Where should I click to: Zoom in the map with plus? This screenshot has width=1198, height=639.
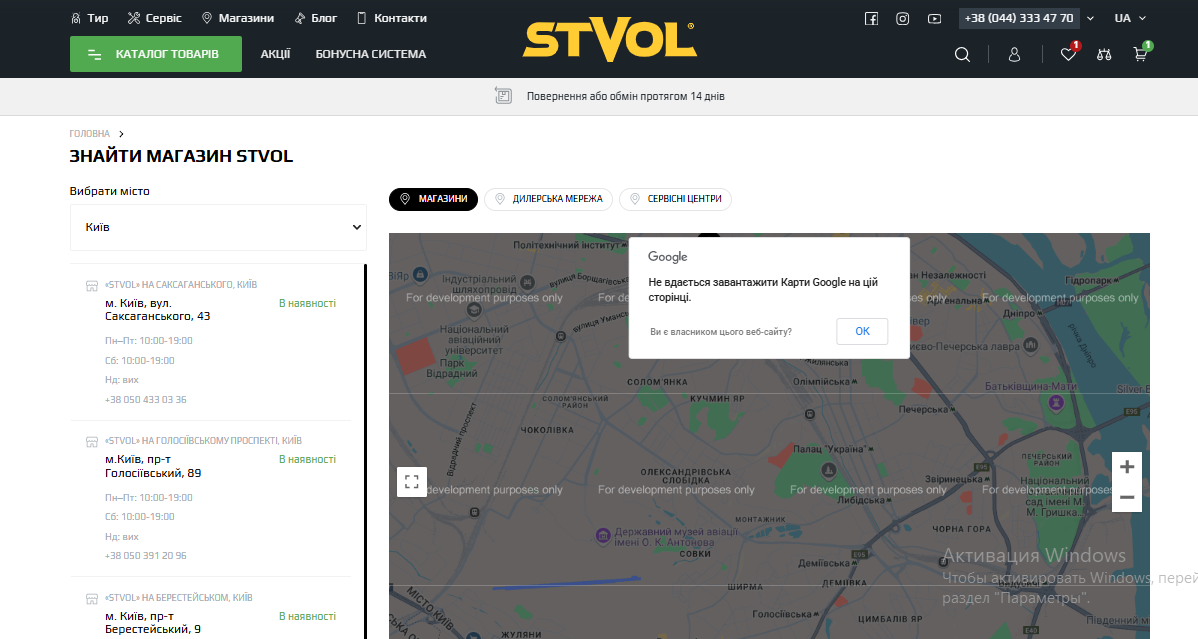pos(1127,467)
